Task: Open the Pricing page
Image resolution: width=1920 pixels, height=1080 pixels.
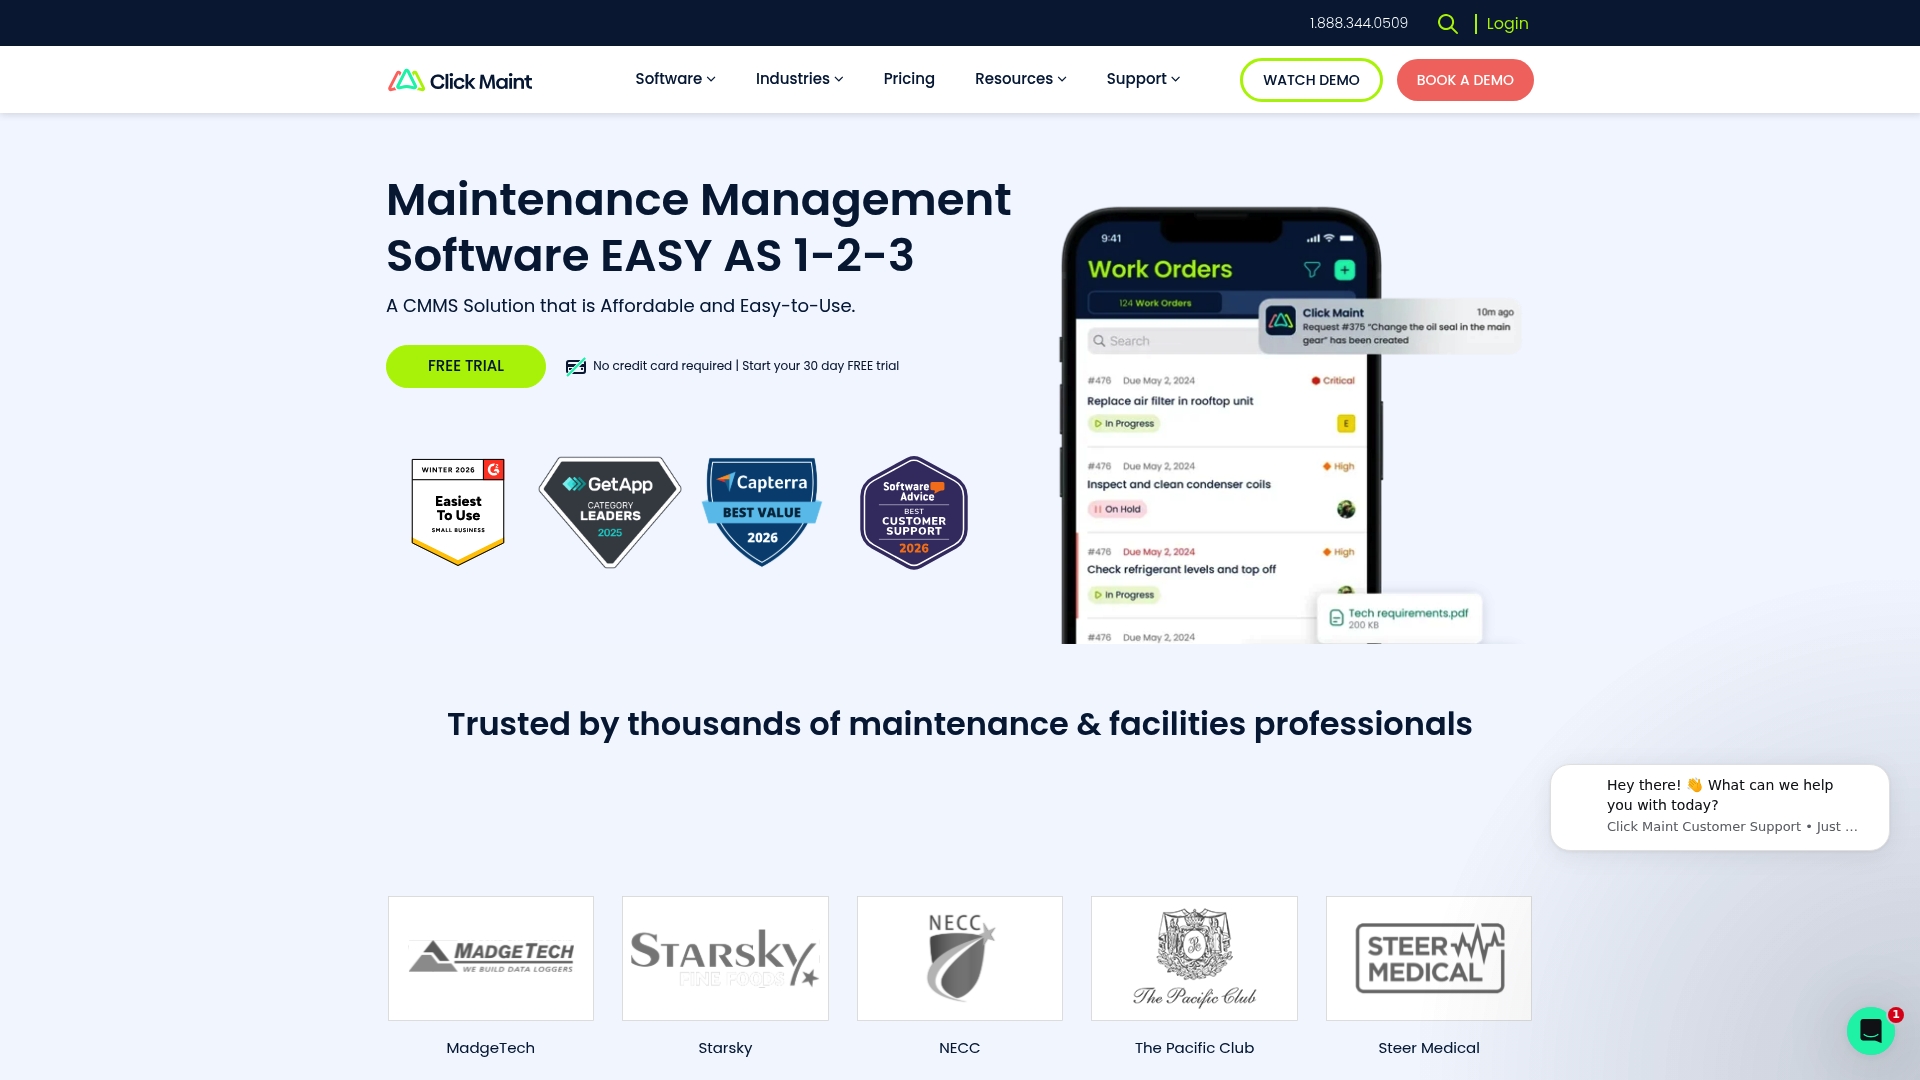Action: point(909,79)
